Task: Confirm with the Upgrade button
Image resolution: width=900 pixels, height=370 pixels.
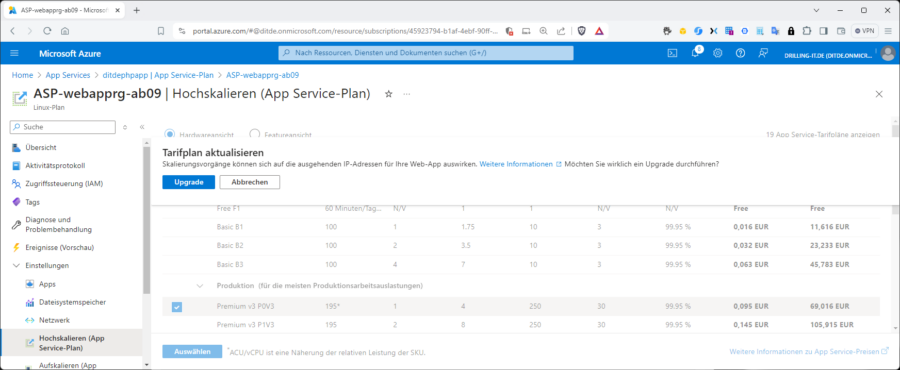Action: (x=189, y=182)
